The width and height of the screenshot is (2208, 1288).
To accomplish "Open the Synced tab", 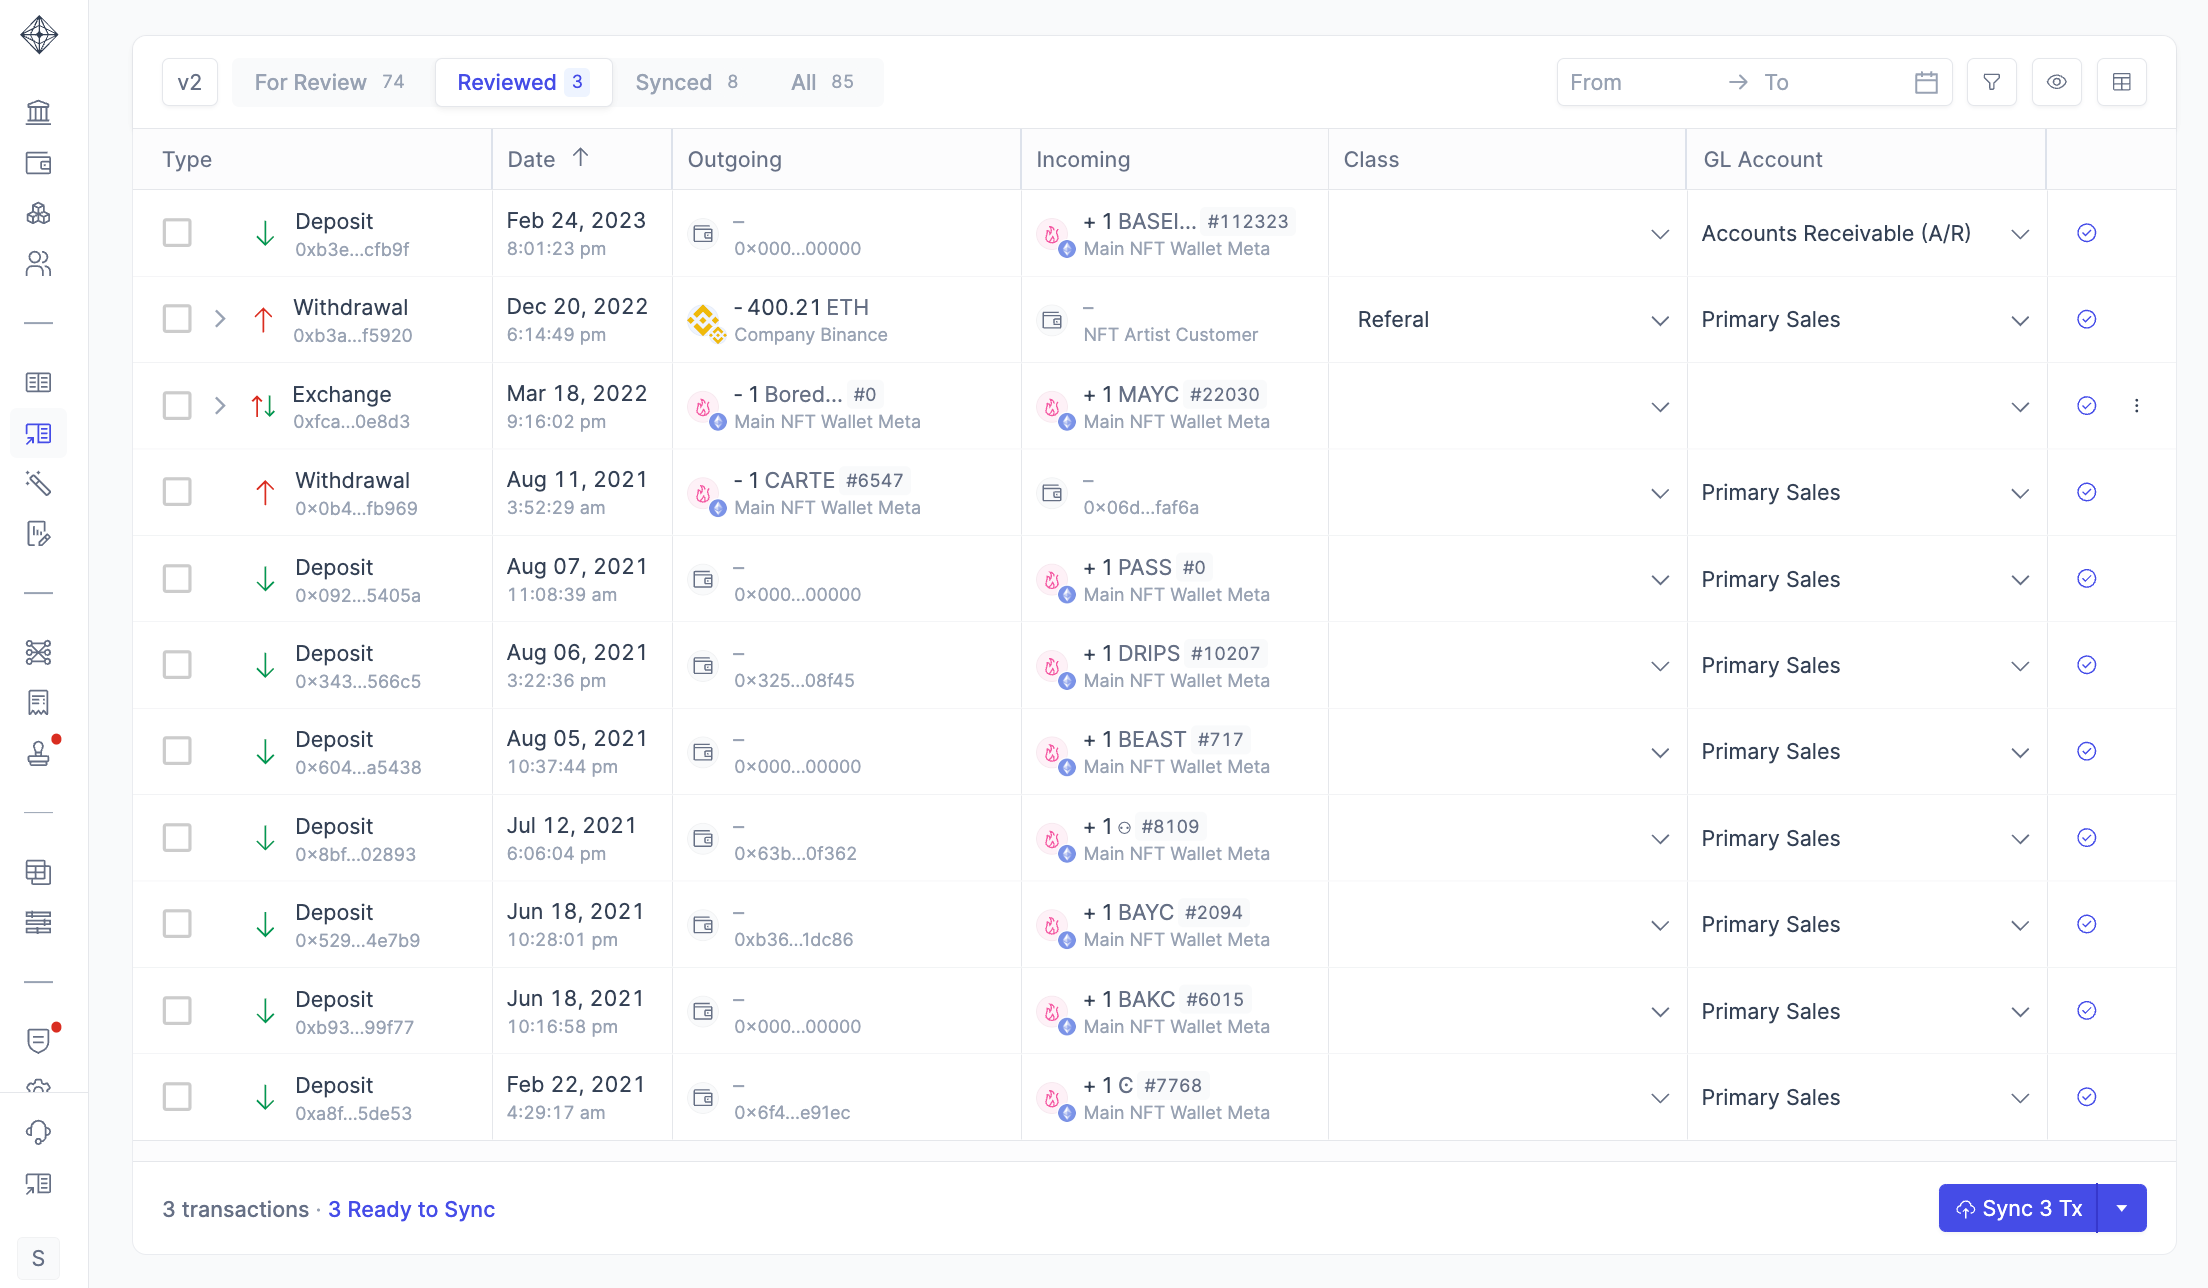I will click(x=686, y=82).
